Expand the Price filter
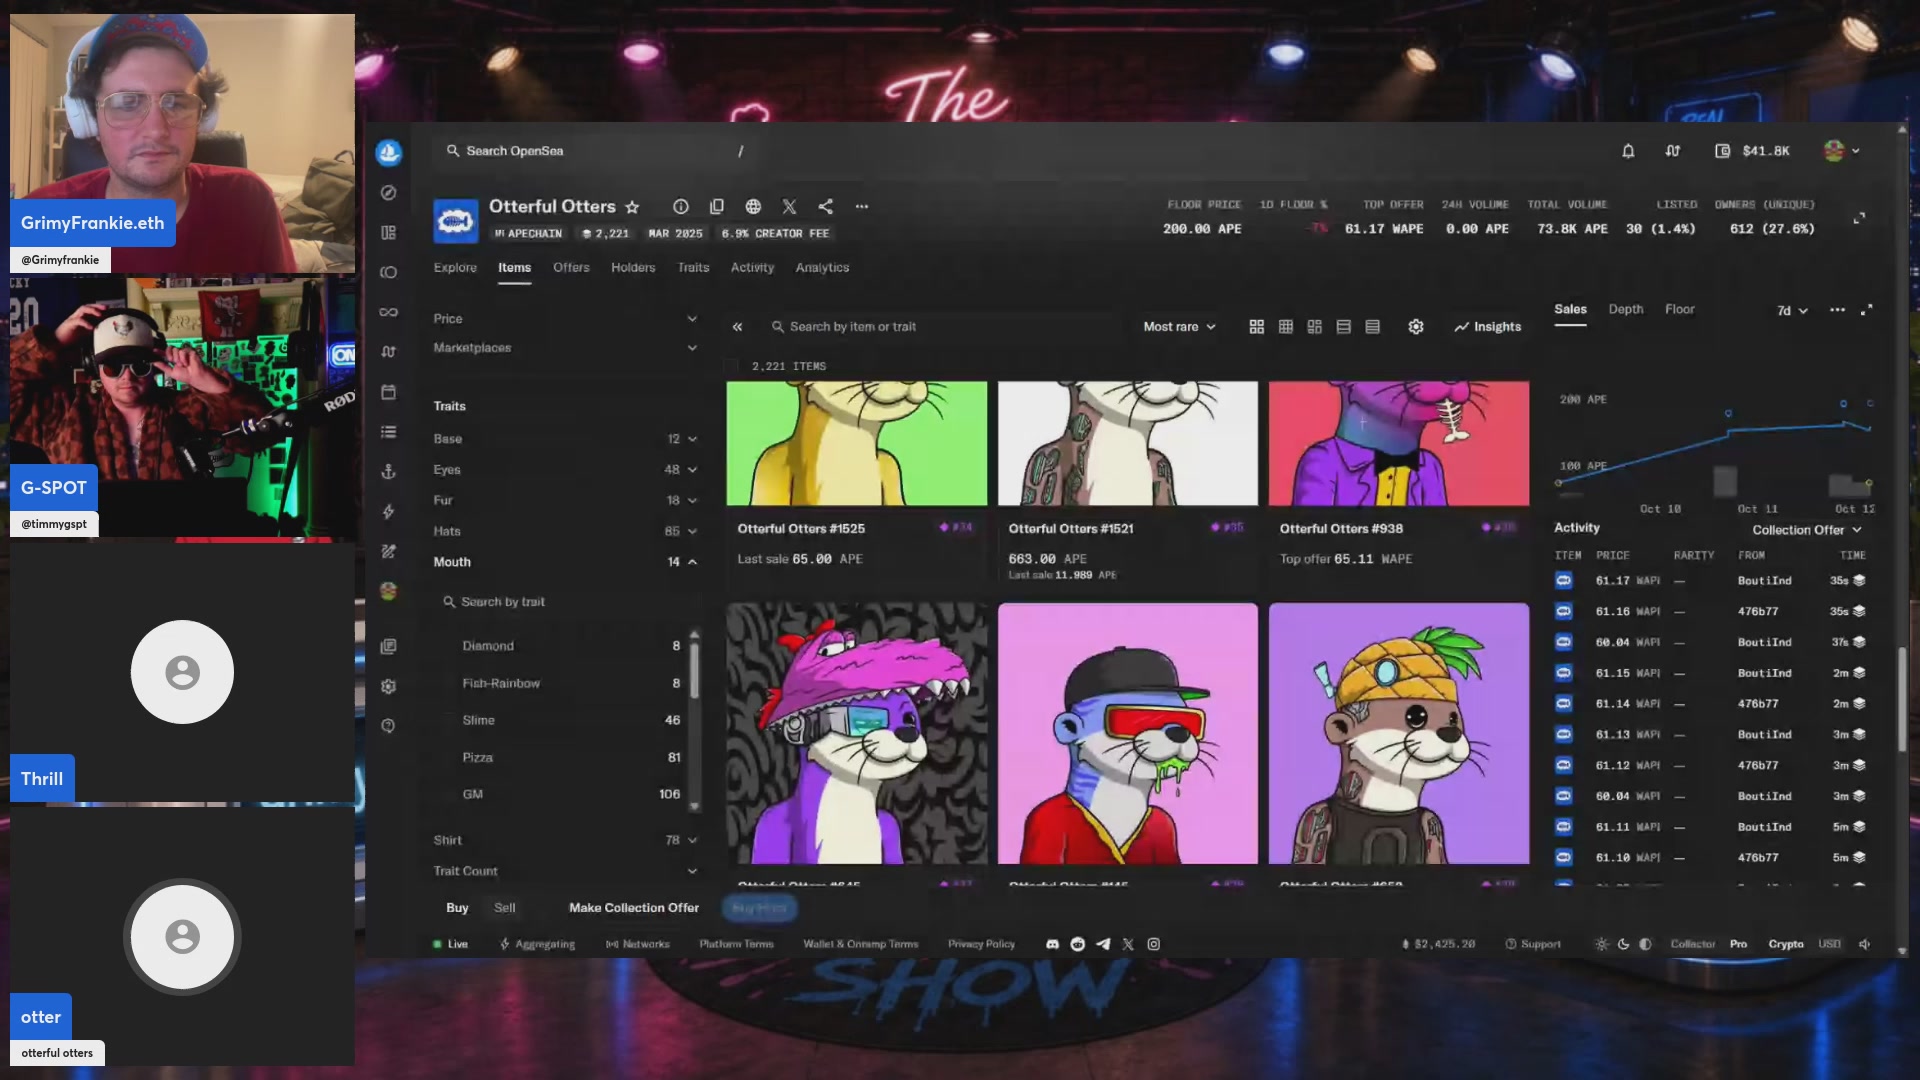The image size is (1920, 1080). click(x=565, y=319)
